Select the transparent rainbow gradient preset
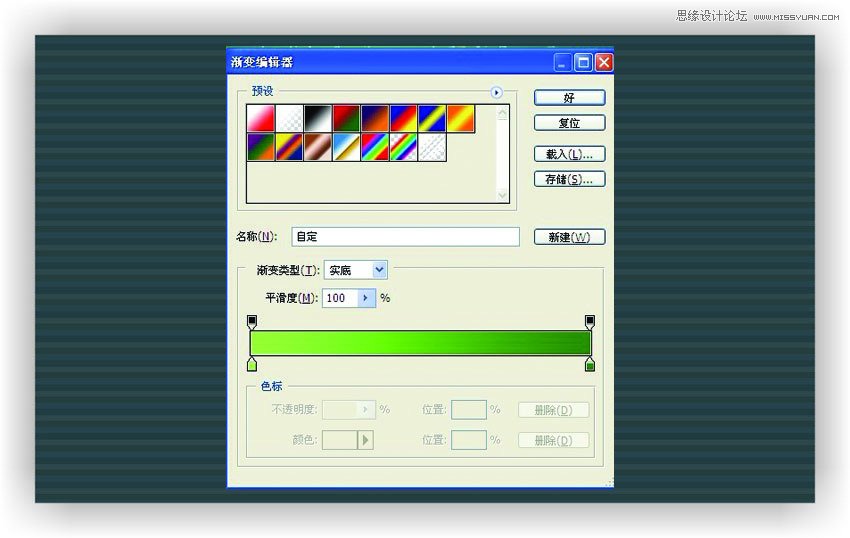 click(x=404, y=147)
